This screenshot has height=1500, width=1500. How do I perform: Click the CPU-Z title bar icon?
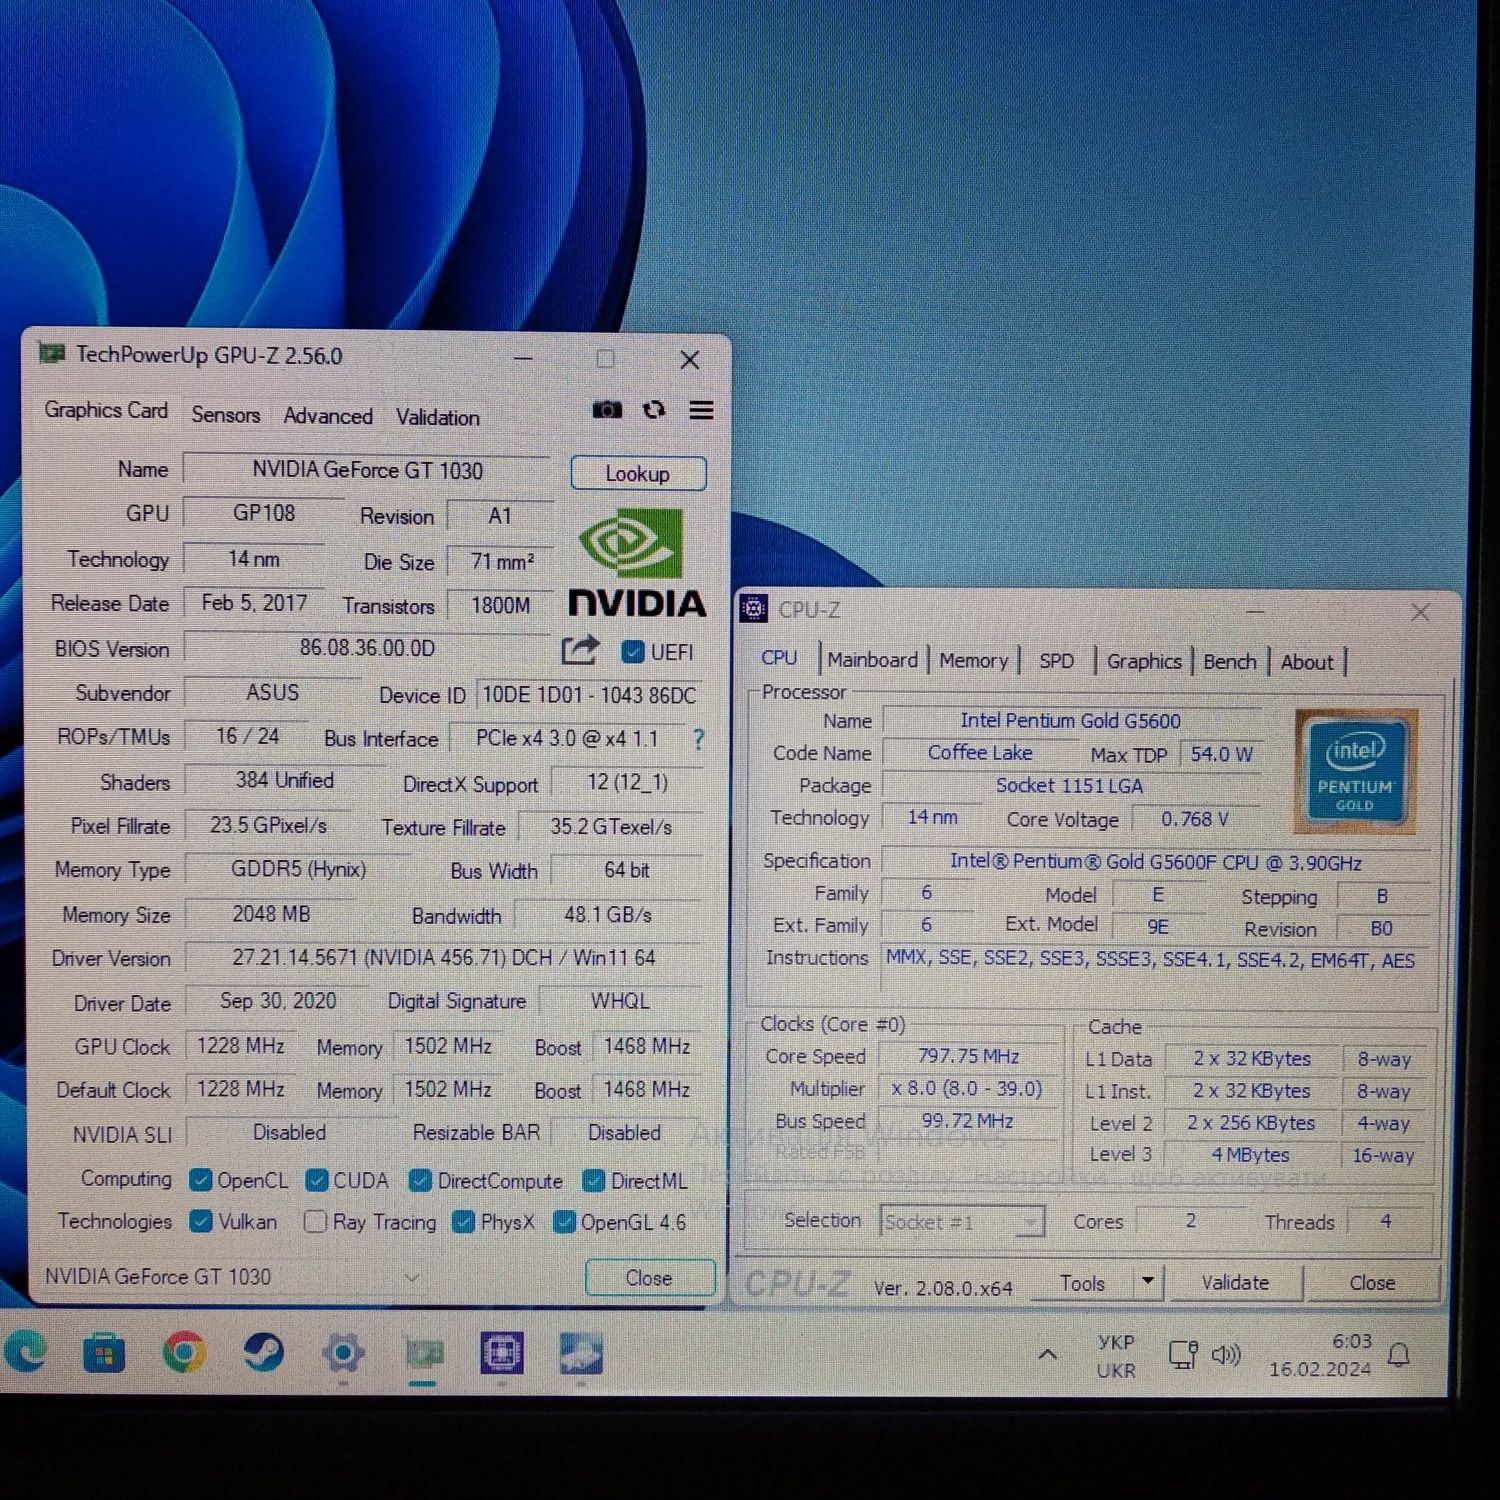click(753, 609)
